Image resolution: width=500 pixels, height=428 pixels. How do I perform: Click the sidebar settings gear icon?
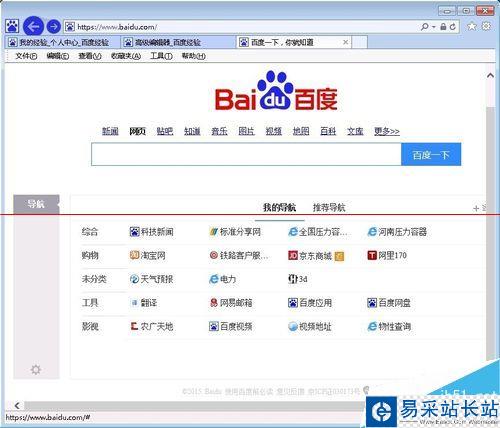[36, 369]
